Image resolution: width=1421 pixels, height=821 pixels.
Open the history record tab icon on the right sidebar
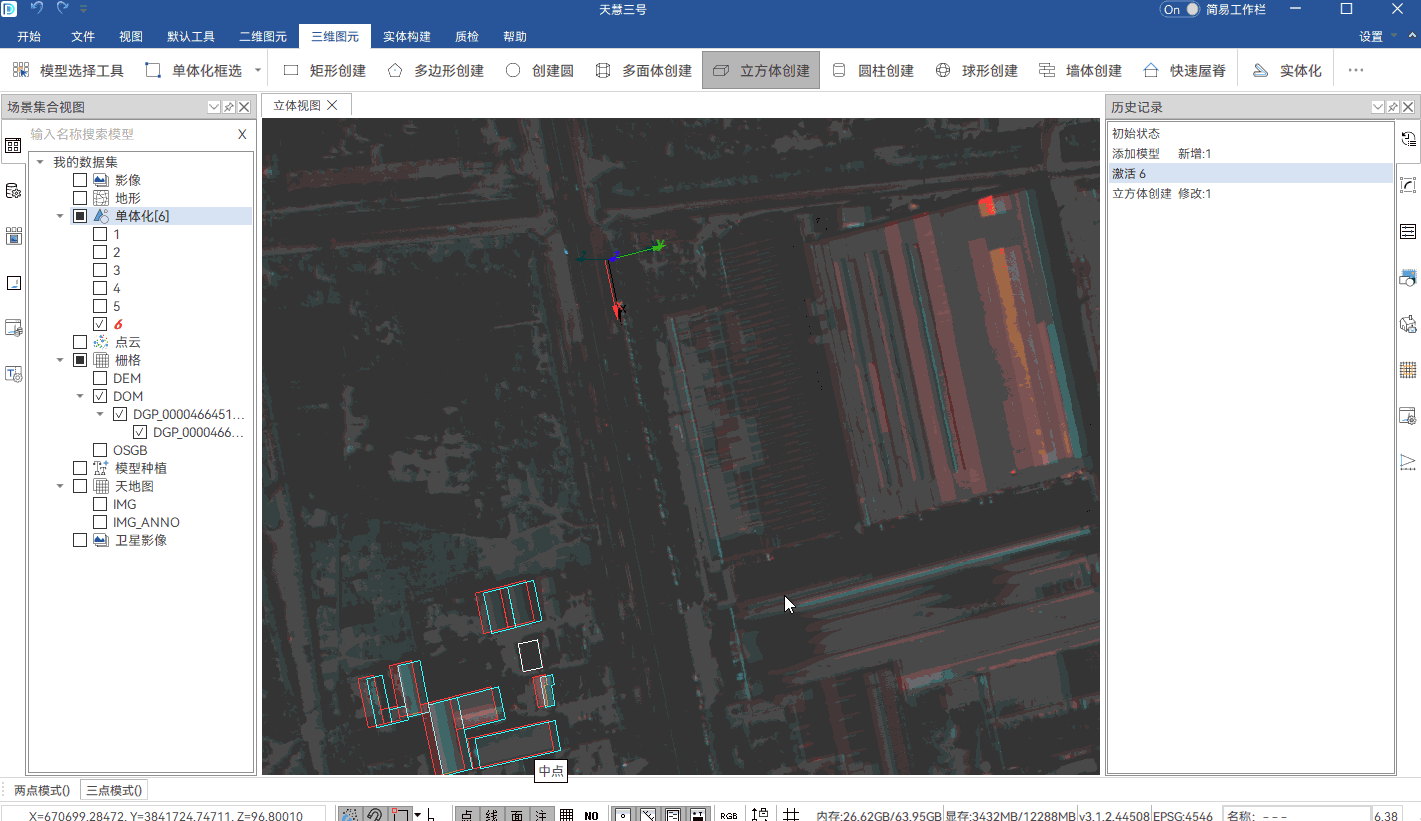(1408, 139)
